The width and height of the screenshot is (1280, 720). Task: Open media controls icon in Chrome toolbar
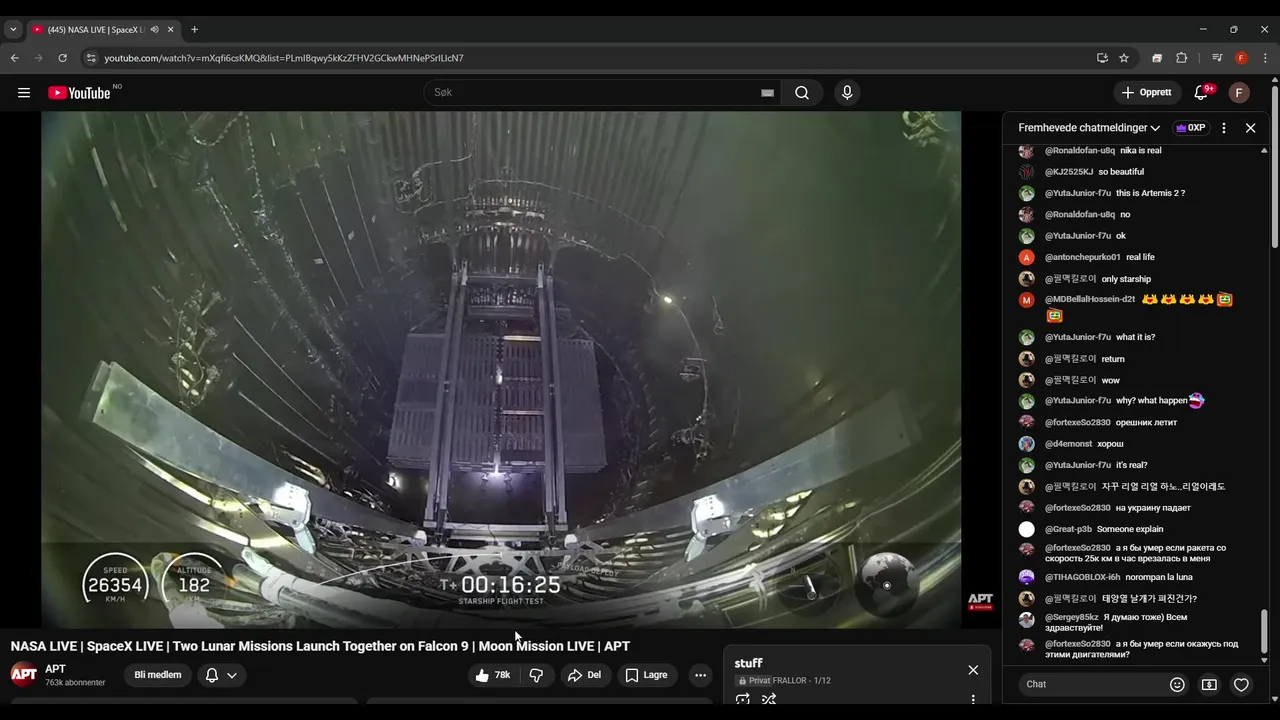click(x=1217, y=58)
